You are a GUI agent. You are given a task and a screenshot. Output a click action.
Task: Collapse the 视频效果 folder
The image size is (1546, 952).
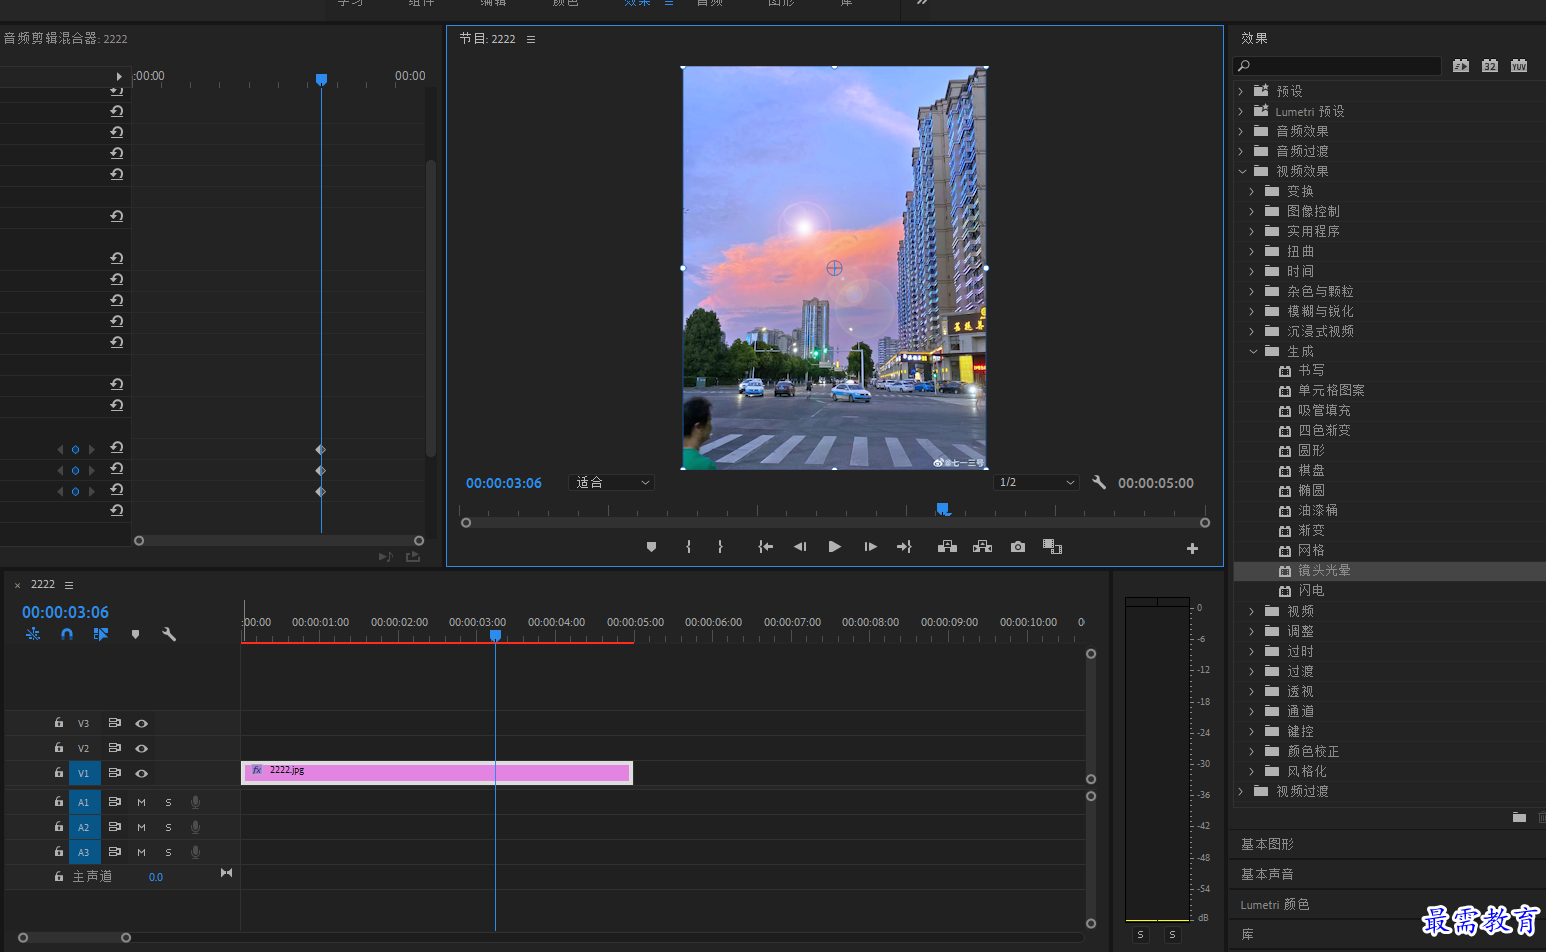coord(1242,171)
